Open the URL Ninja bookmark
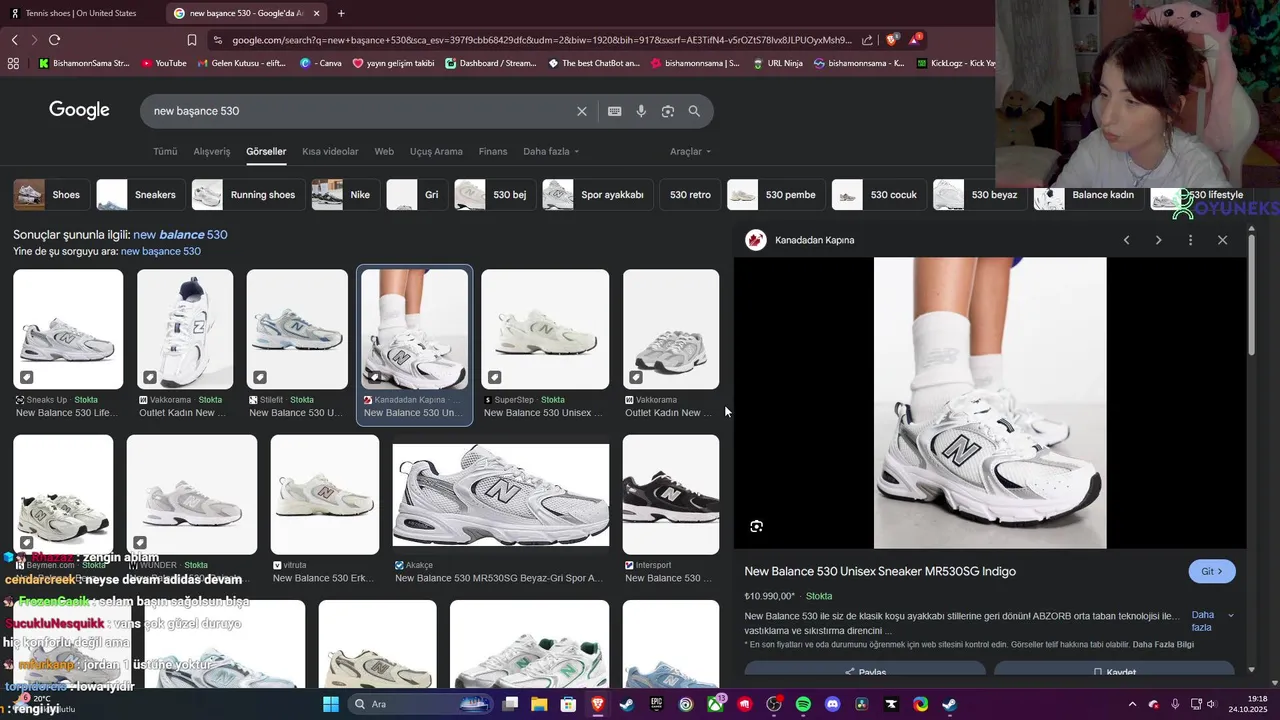Screen dimensions: 1280x720 [x=777, y=63]
